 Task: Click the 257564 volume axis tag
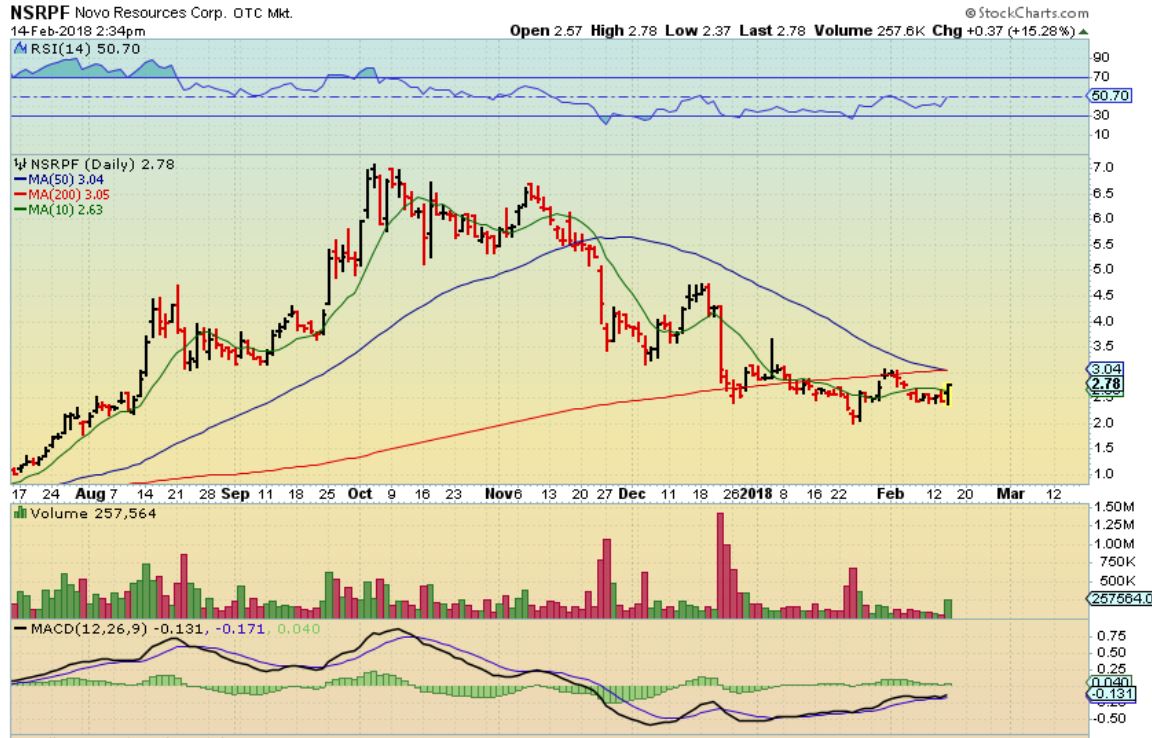(x=1118, y=598)
